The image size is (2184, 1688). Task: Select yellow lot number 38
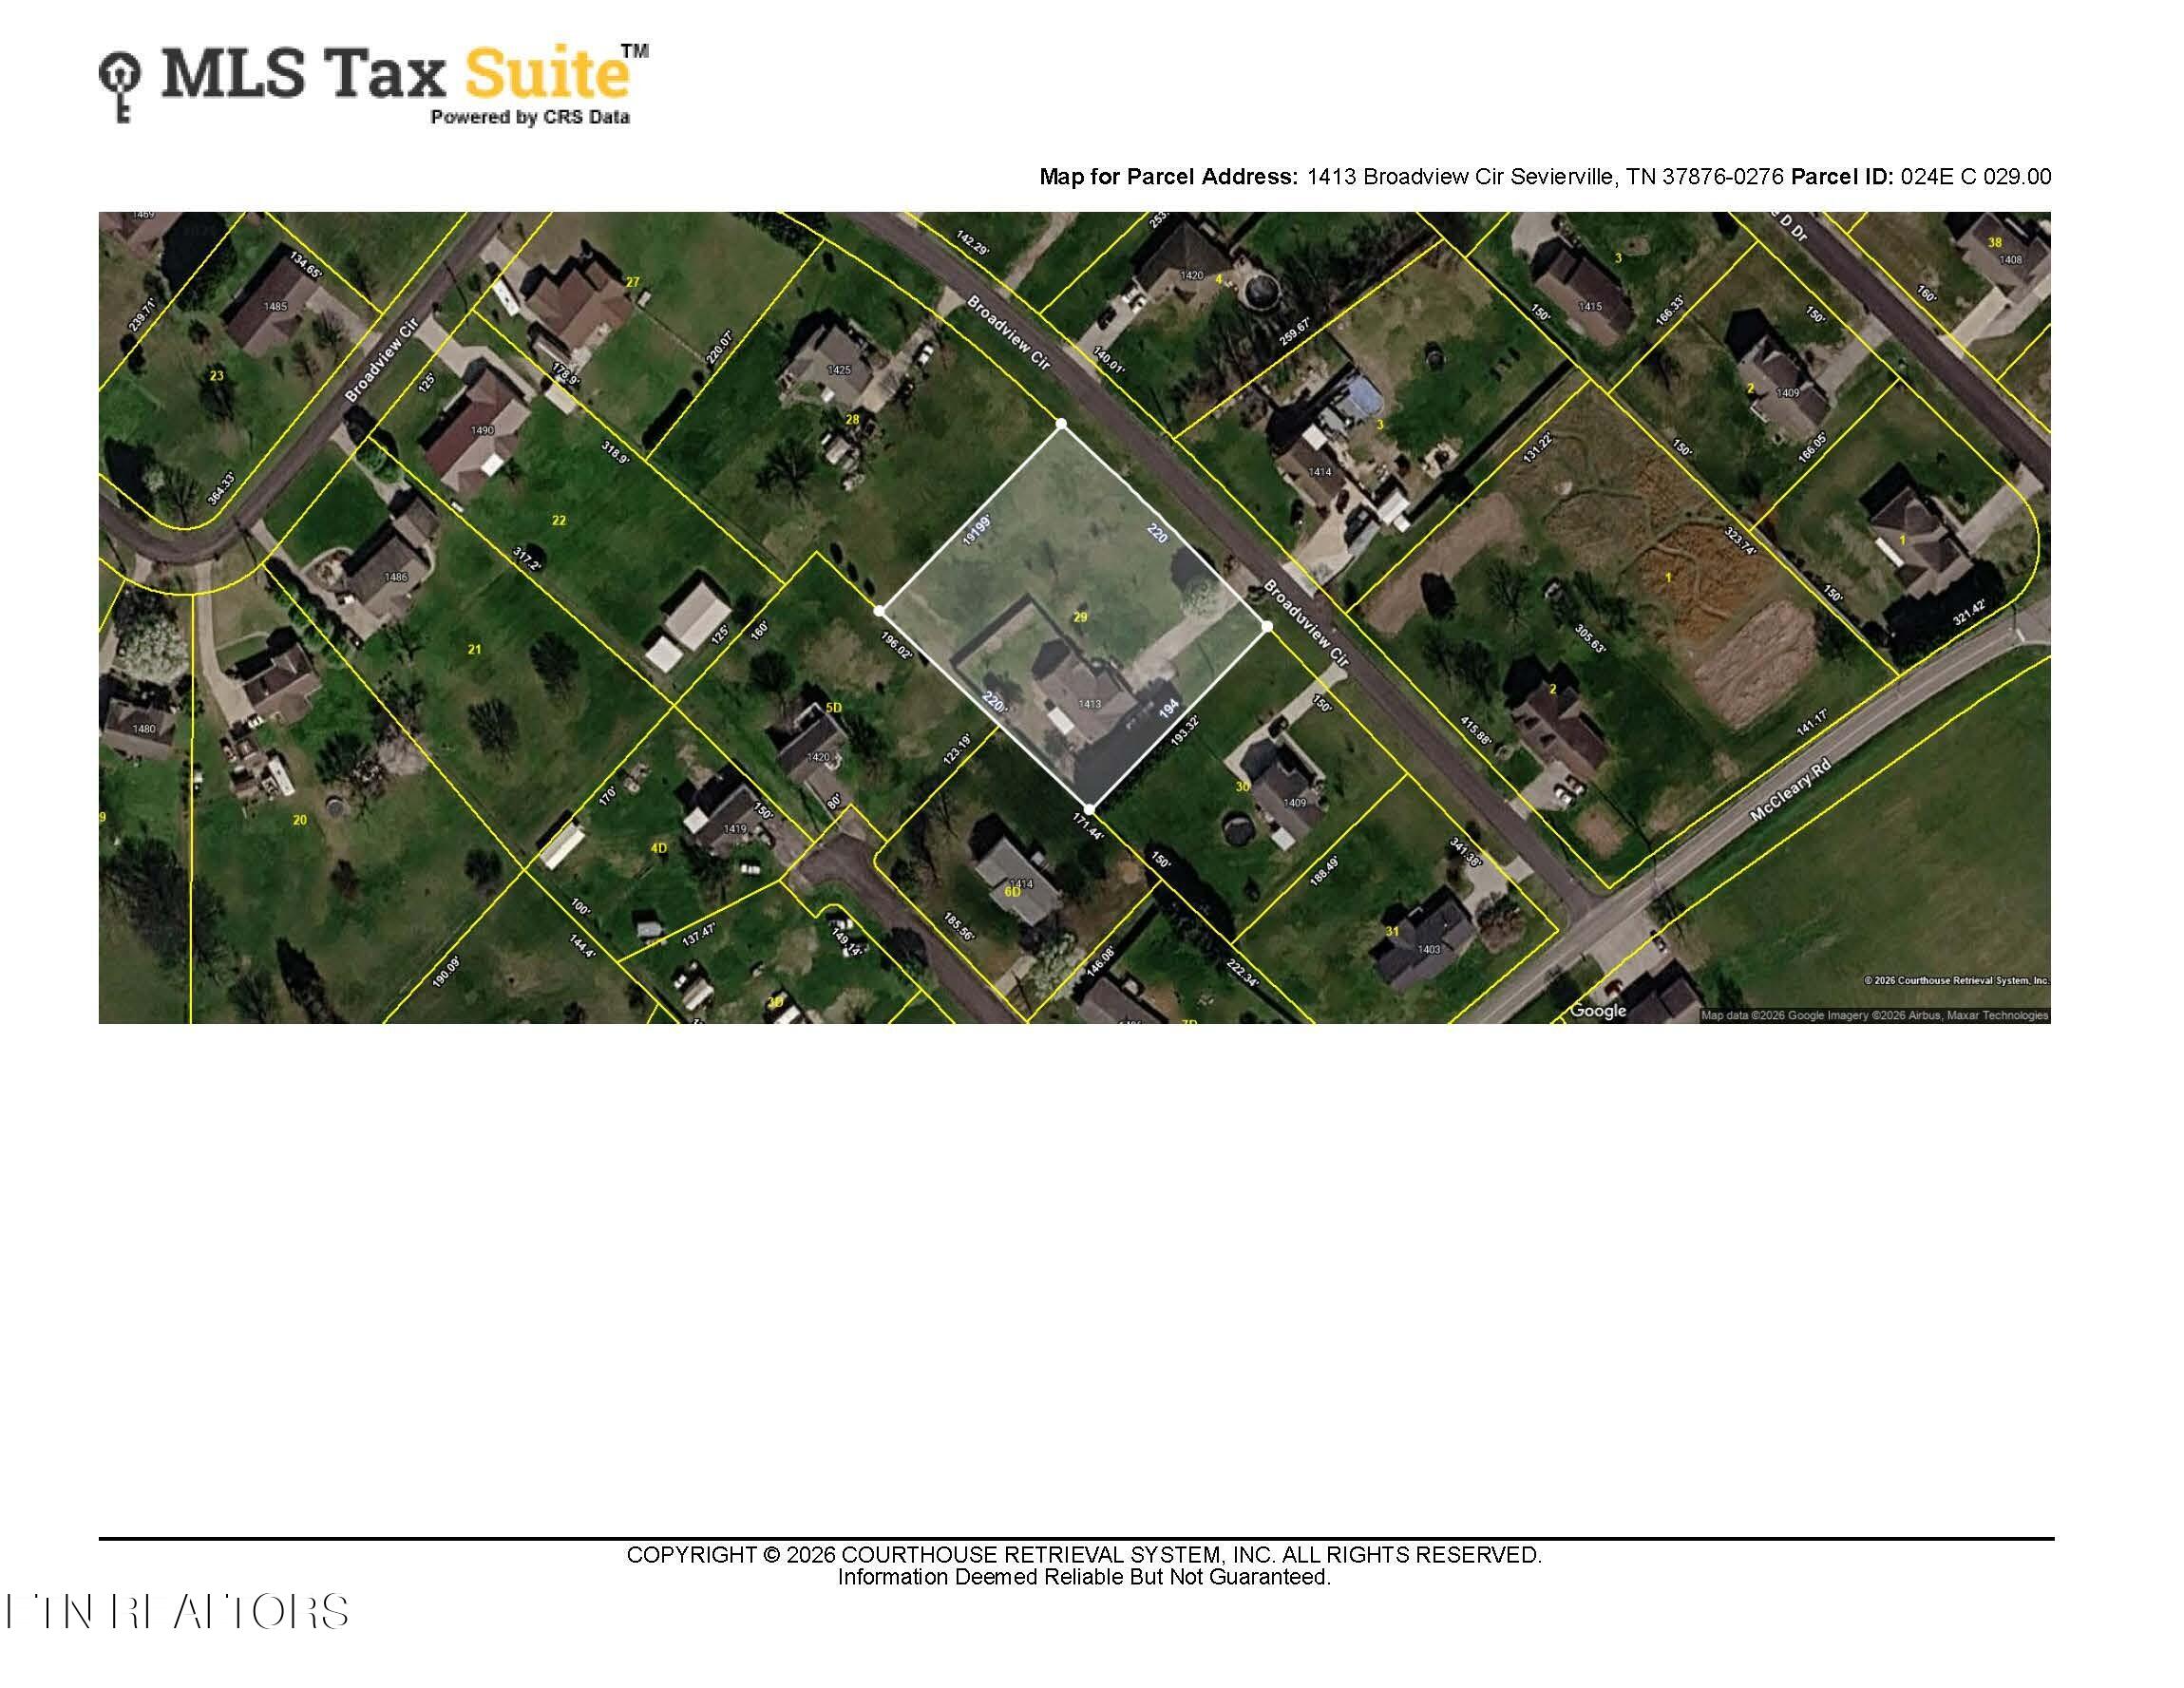point(1995,242)
